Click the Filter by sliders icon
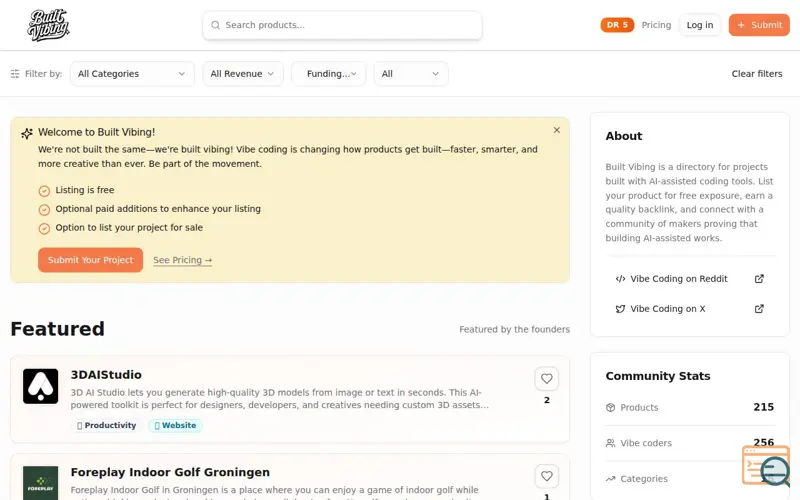 coord(15,74)
